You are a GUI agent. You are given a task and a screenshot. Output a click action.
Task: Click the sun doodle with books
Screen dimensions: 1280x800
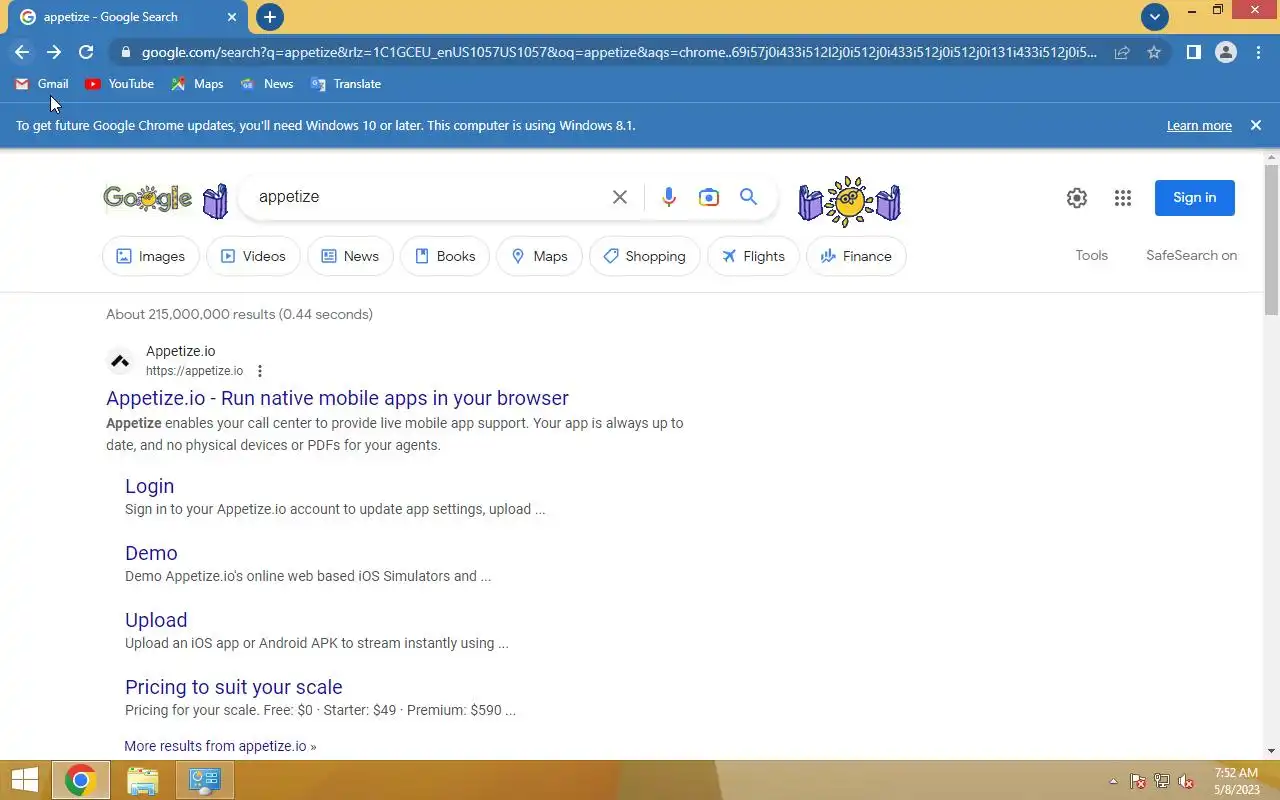click(849, 201)
